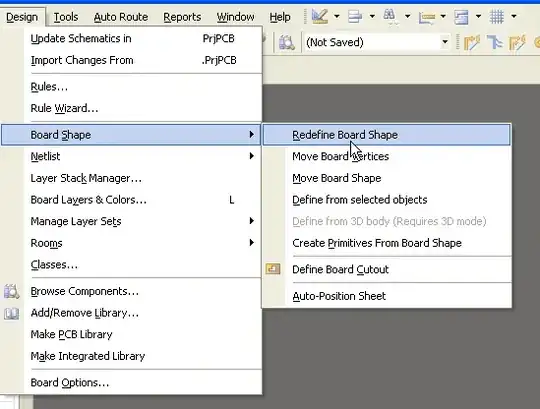This screenshot has width=540, height=409.
Task: Click the browse components icon beside (Not Saved)
Action: tap(287, 42)
